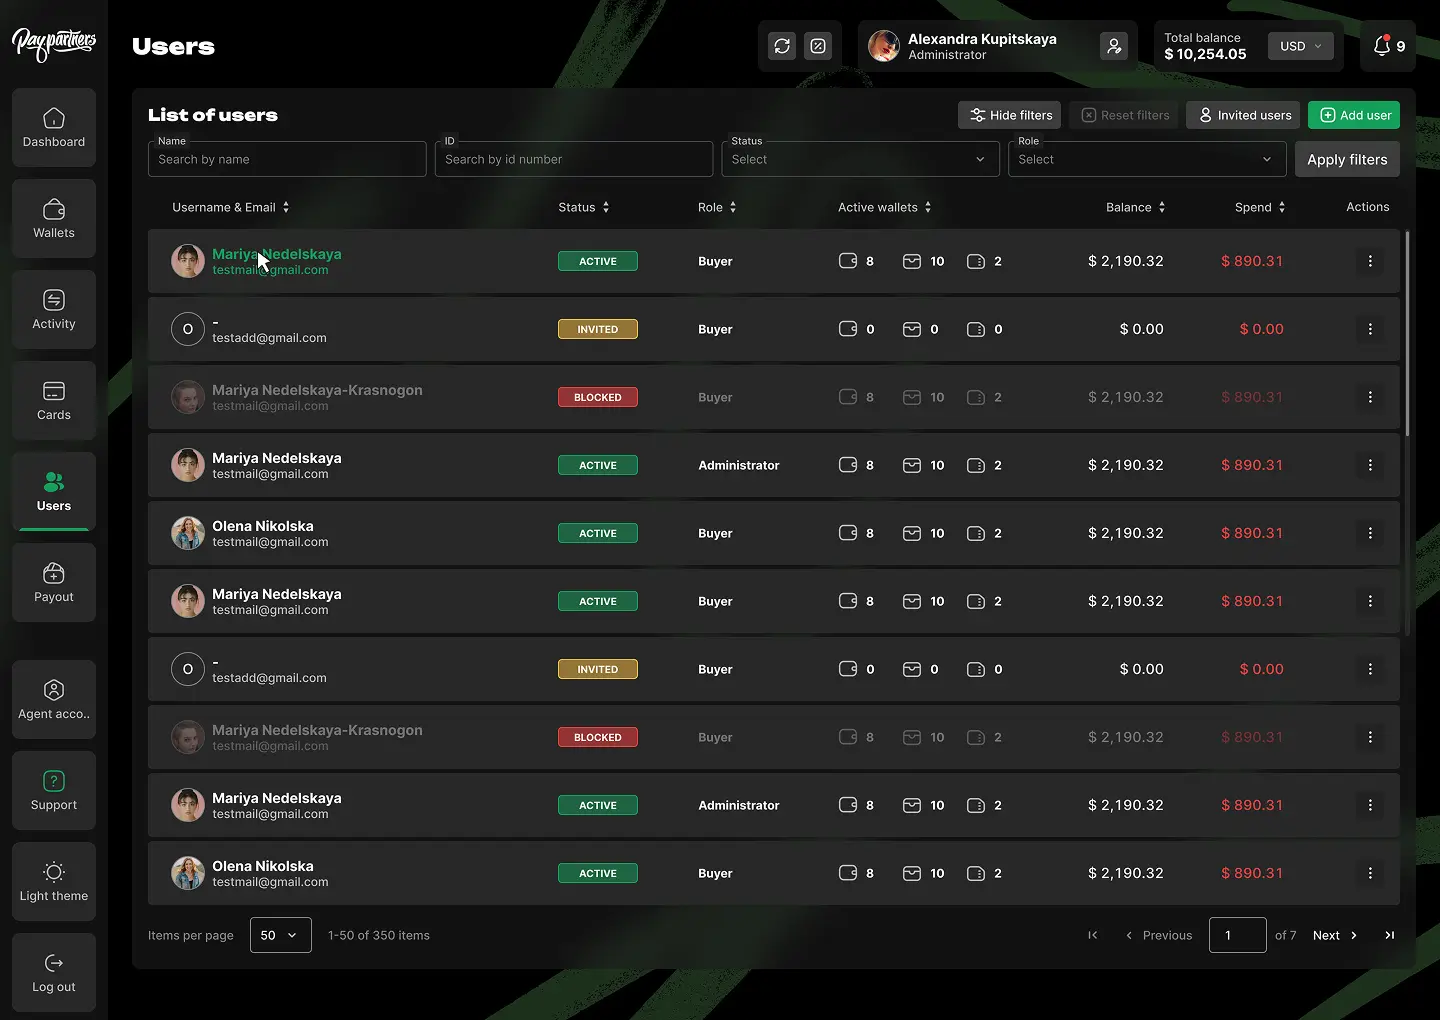Open the Activity section

click(54, 310)
